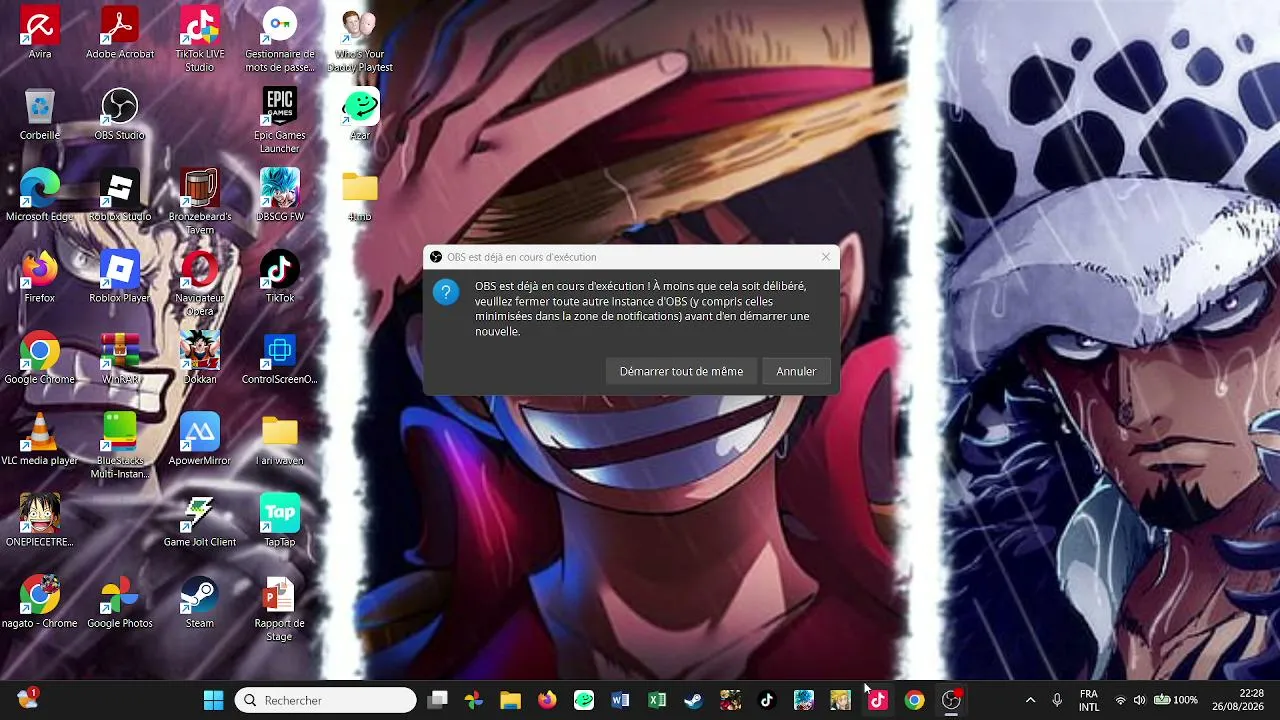Image resolution: width=1280 pixels, height=720 pixels.
Task: Select the DBSCG FW desktop icon
Action: pos(280,195)
